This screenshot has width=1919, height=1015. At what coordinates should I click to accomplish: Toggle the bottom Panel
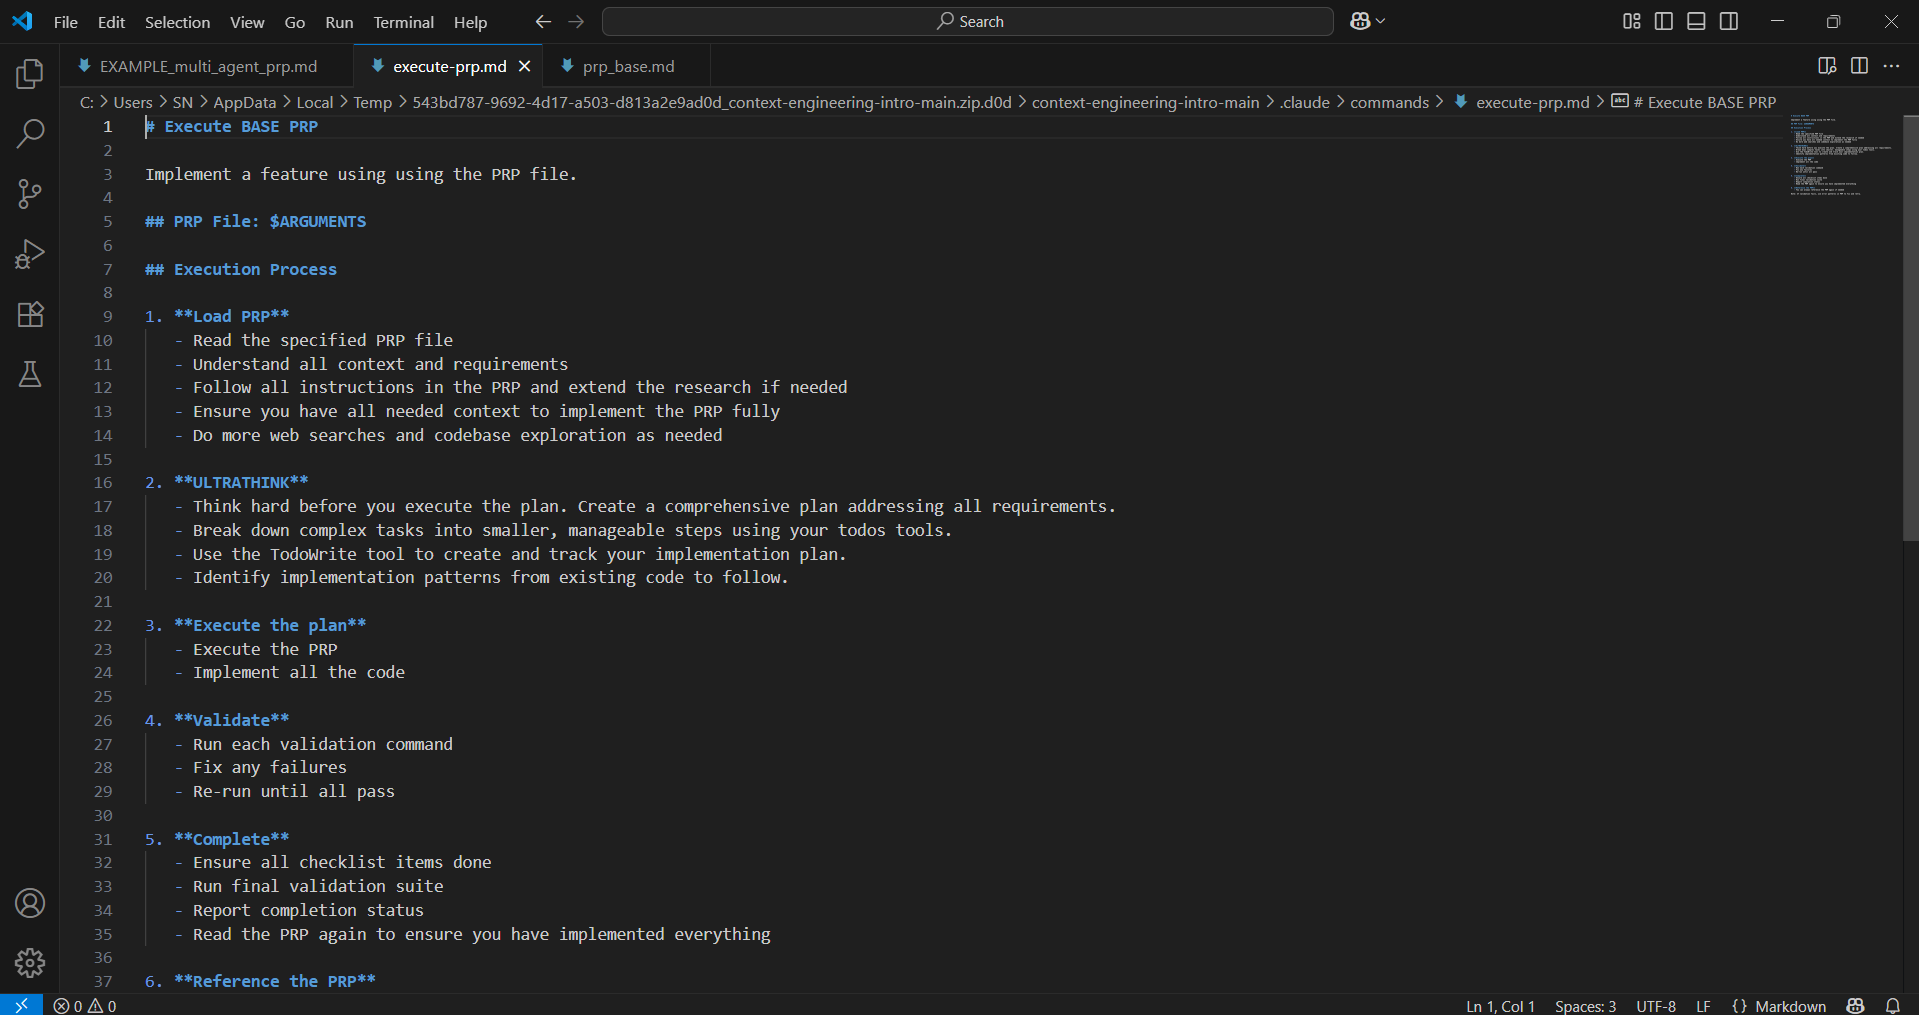coord(1696,21)
